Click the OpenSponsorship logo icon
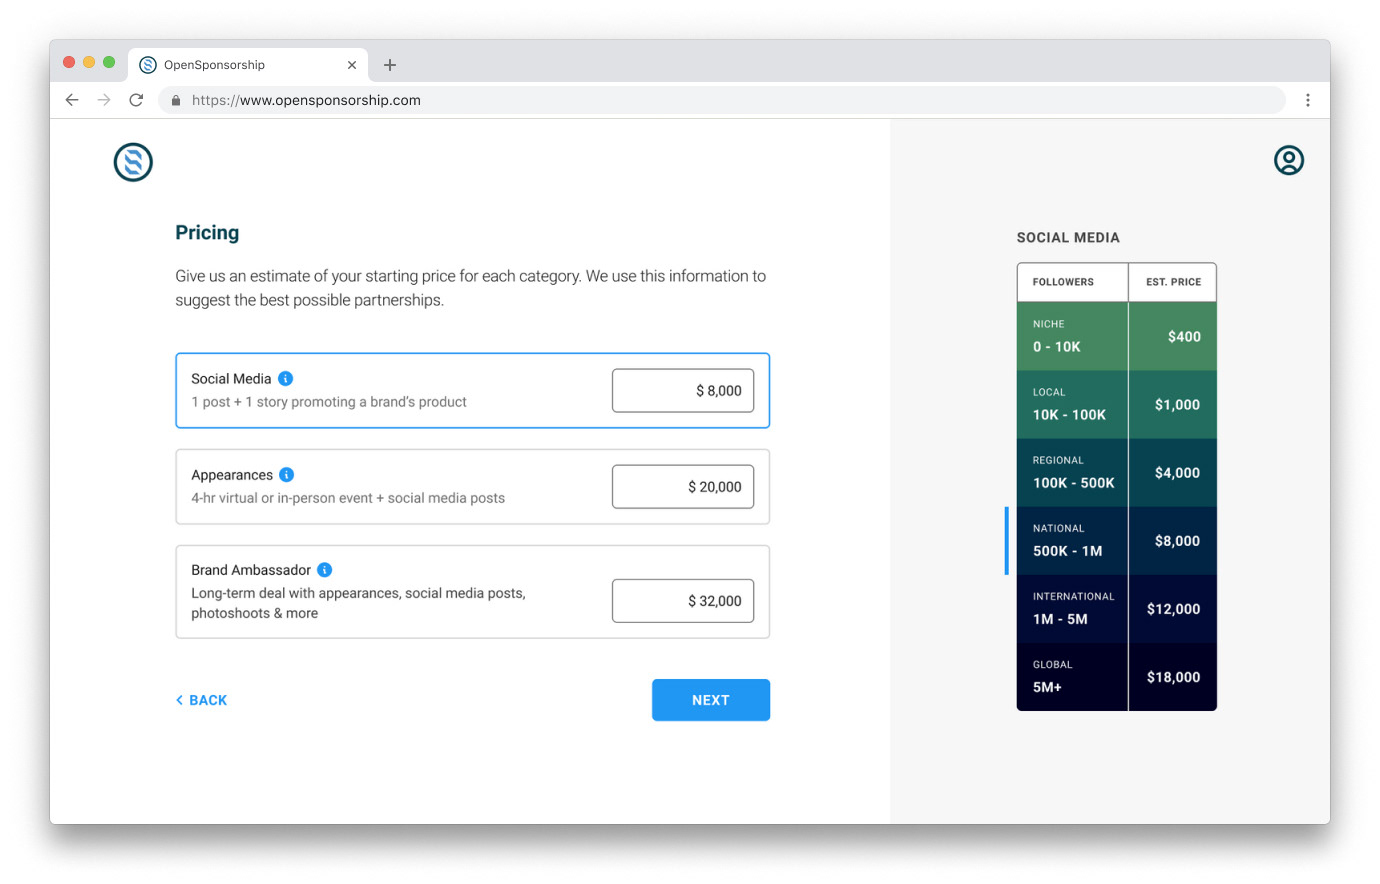 [x=133, y=162]
